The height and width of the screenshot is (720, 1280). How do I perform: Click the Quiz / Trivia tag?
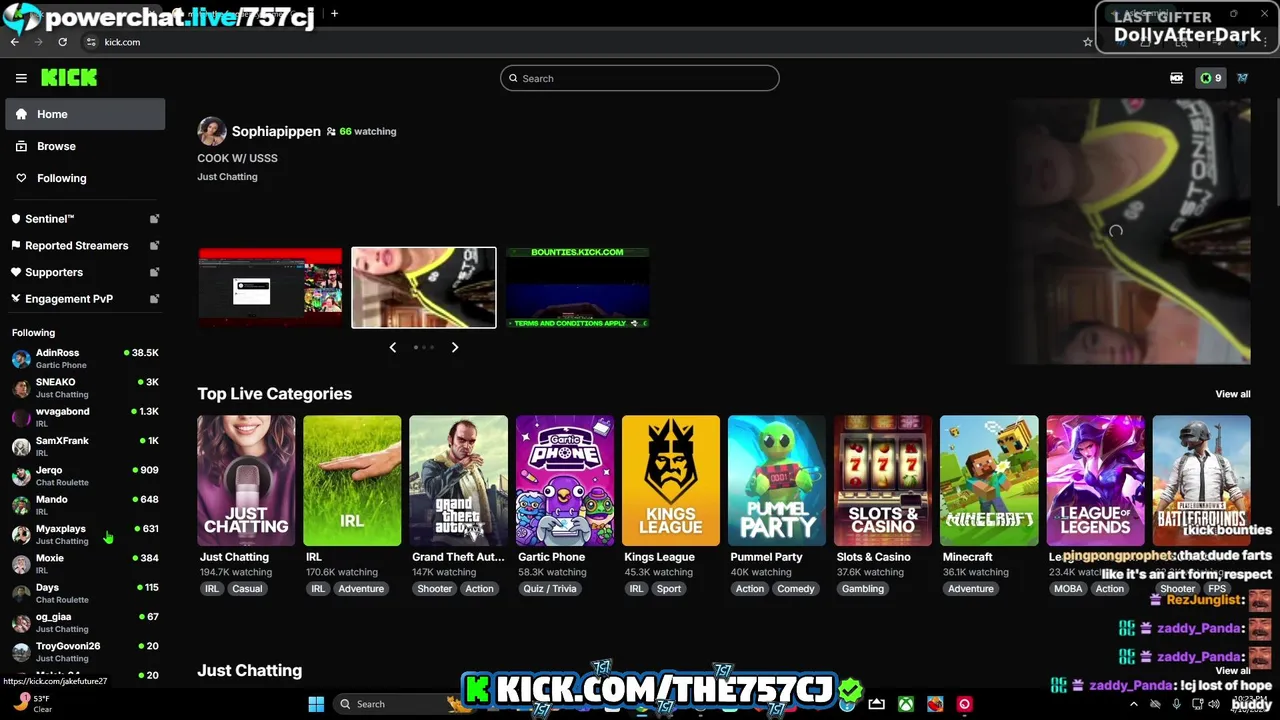[x=550, y=589]
